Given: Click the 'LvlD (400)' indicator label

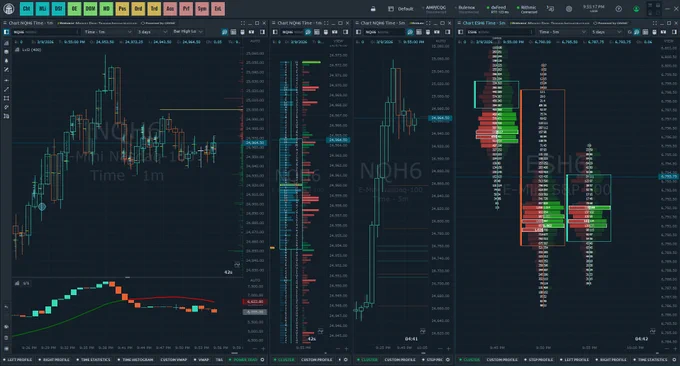Looking at the screenshot, I should point(31,50).
